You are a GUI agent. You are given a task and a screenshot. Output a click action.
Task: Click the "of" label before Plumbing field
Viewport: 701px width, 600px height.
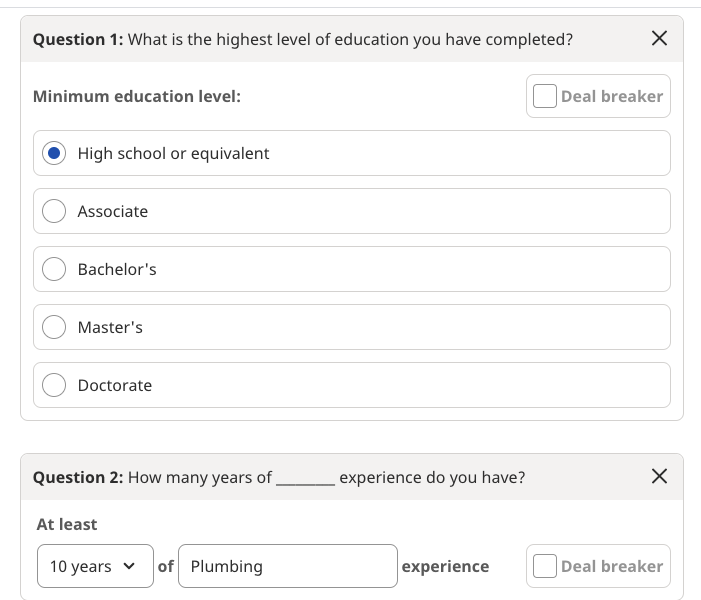pyautogui.click(x=166, y=566)
